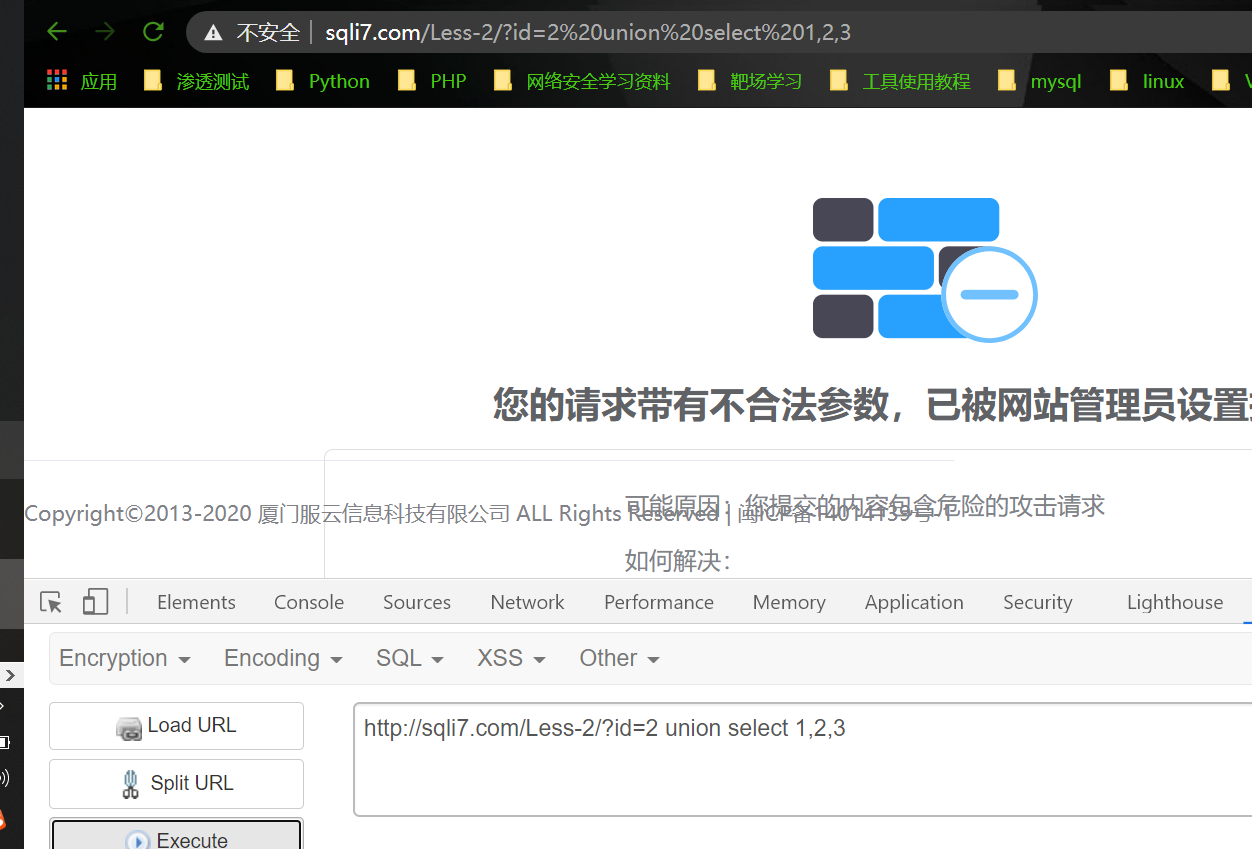The image size is (1252, 849).
Task: Click the Load URL button
Action: [x=176, y=726]
